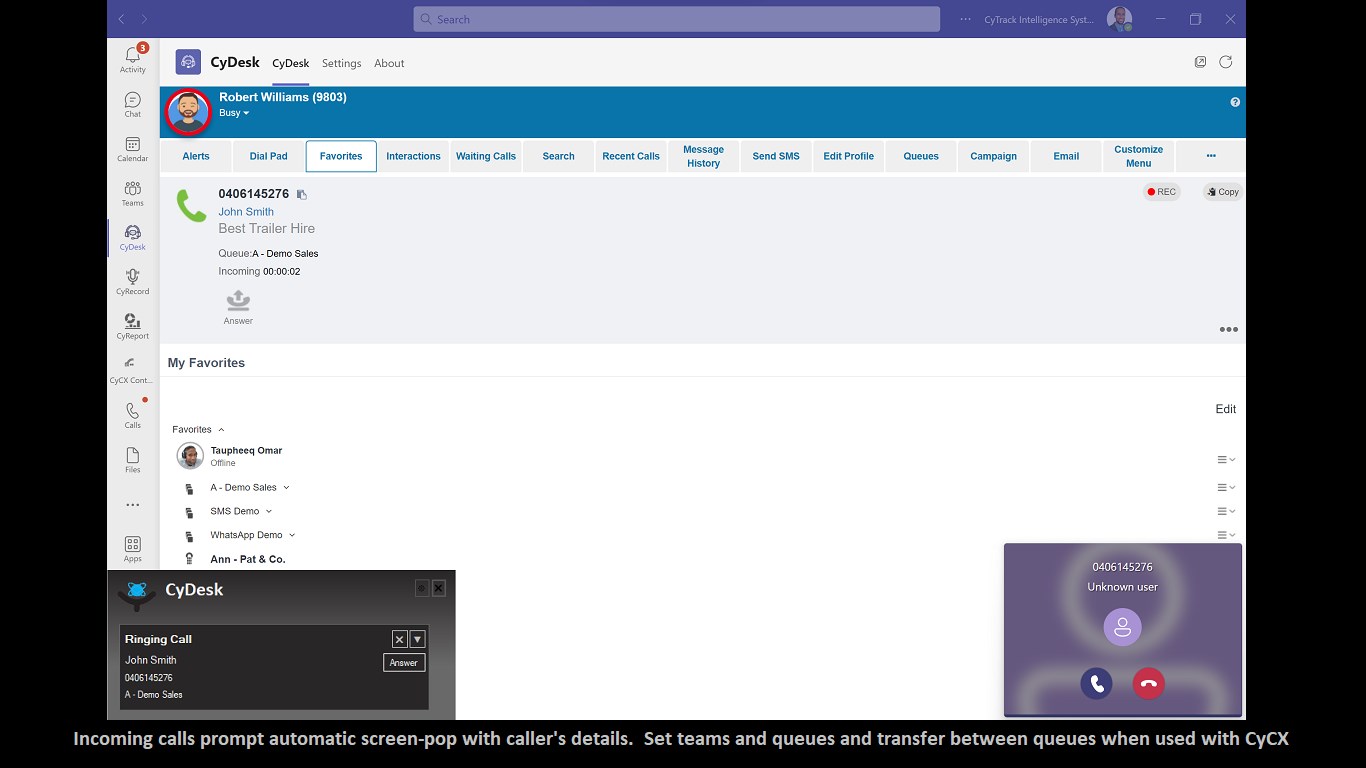Image resolution: width=1366 pixels, height=768 pixels.
Task: Expand the SMS Demo favorite
Action: tap(269, 512)
